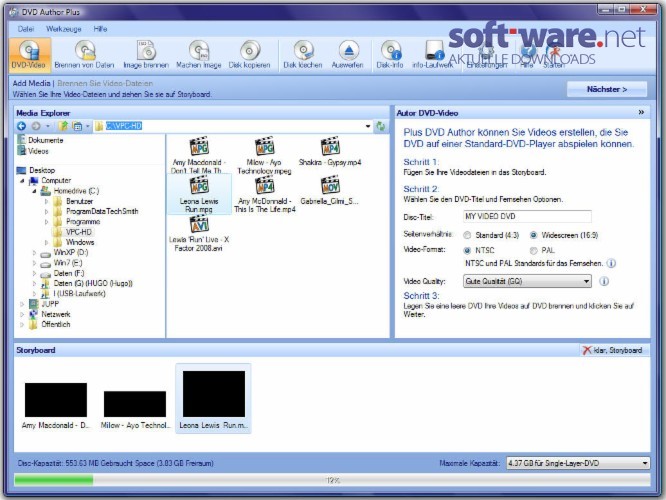This screenshot has width=666, height=500.
Task: Click the Disc-Titel input field
Action: click(x=527, y=217)
